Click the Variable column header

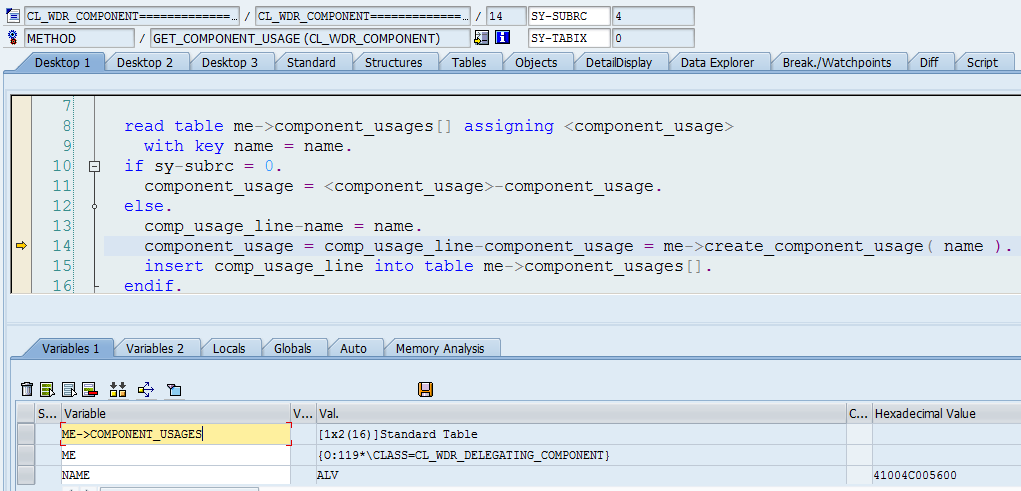pos(174,413)
